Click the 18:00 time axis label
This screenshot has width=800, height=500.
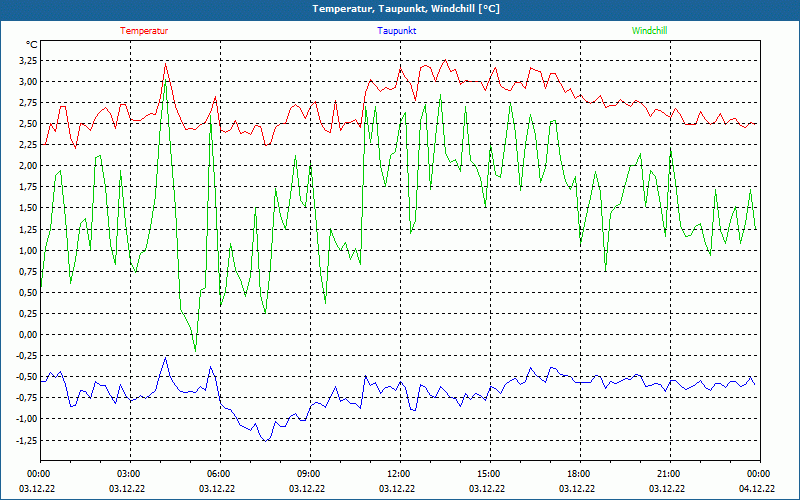point(578,474)
